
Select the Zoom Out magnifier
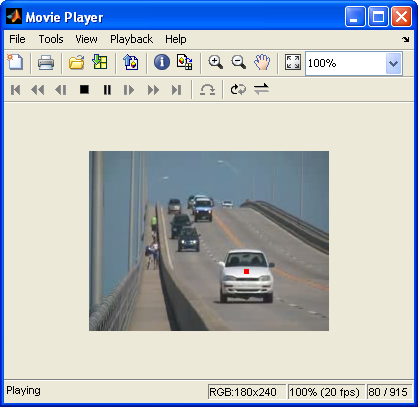click(239, 62)
